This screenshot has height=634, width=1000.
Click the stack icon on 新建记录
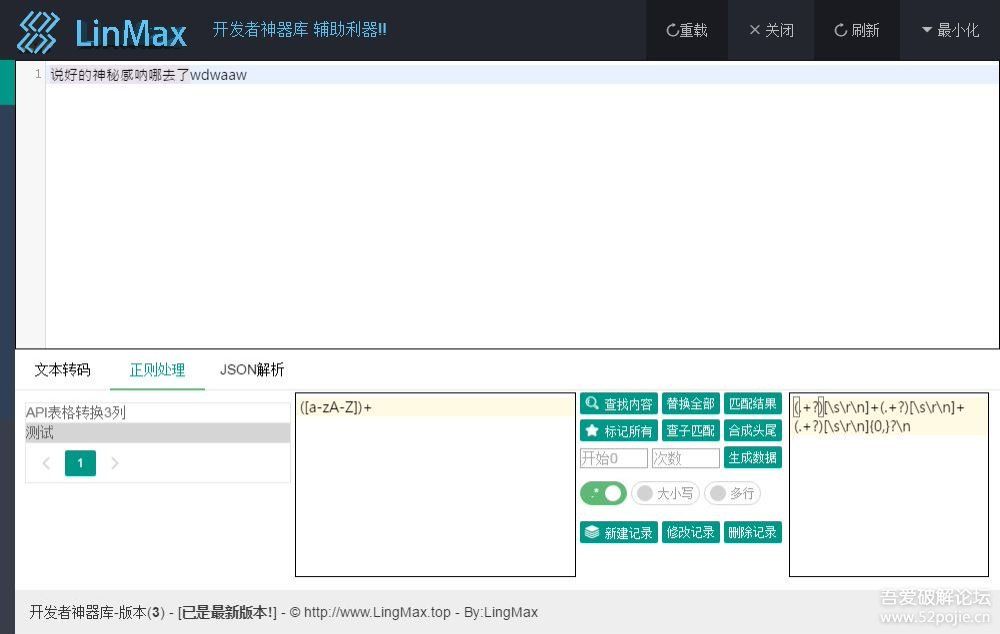592,532
